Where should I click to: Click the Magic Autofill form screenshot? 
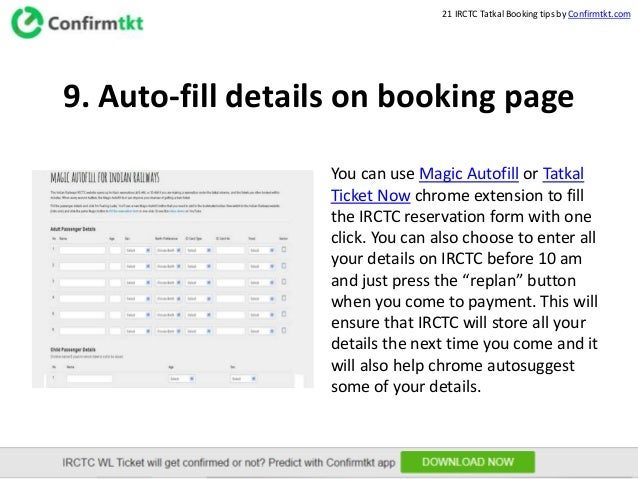(173, 279)
